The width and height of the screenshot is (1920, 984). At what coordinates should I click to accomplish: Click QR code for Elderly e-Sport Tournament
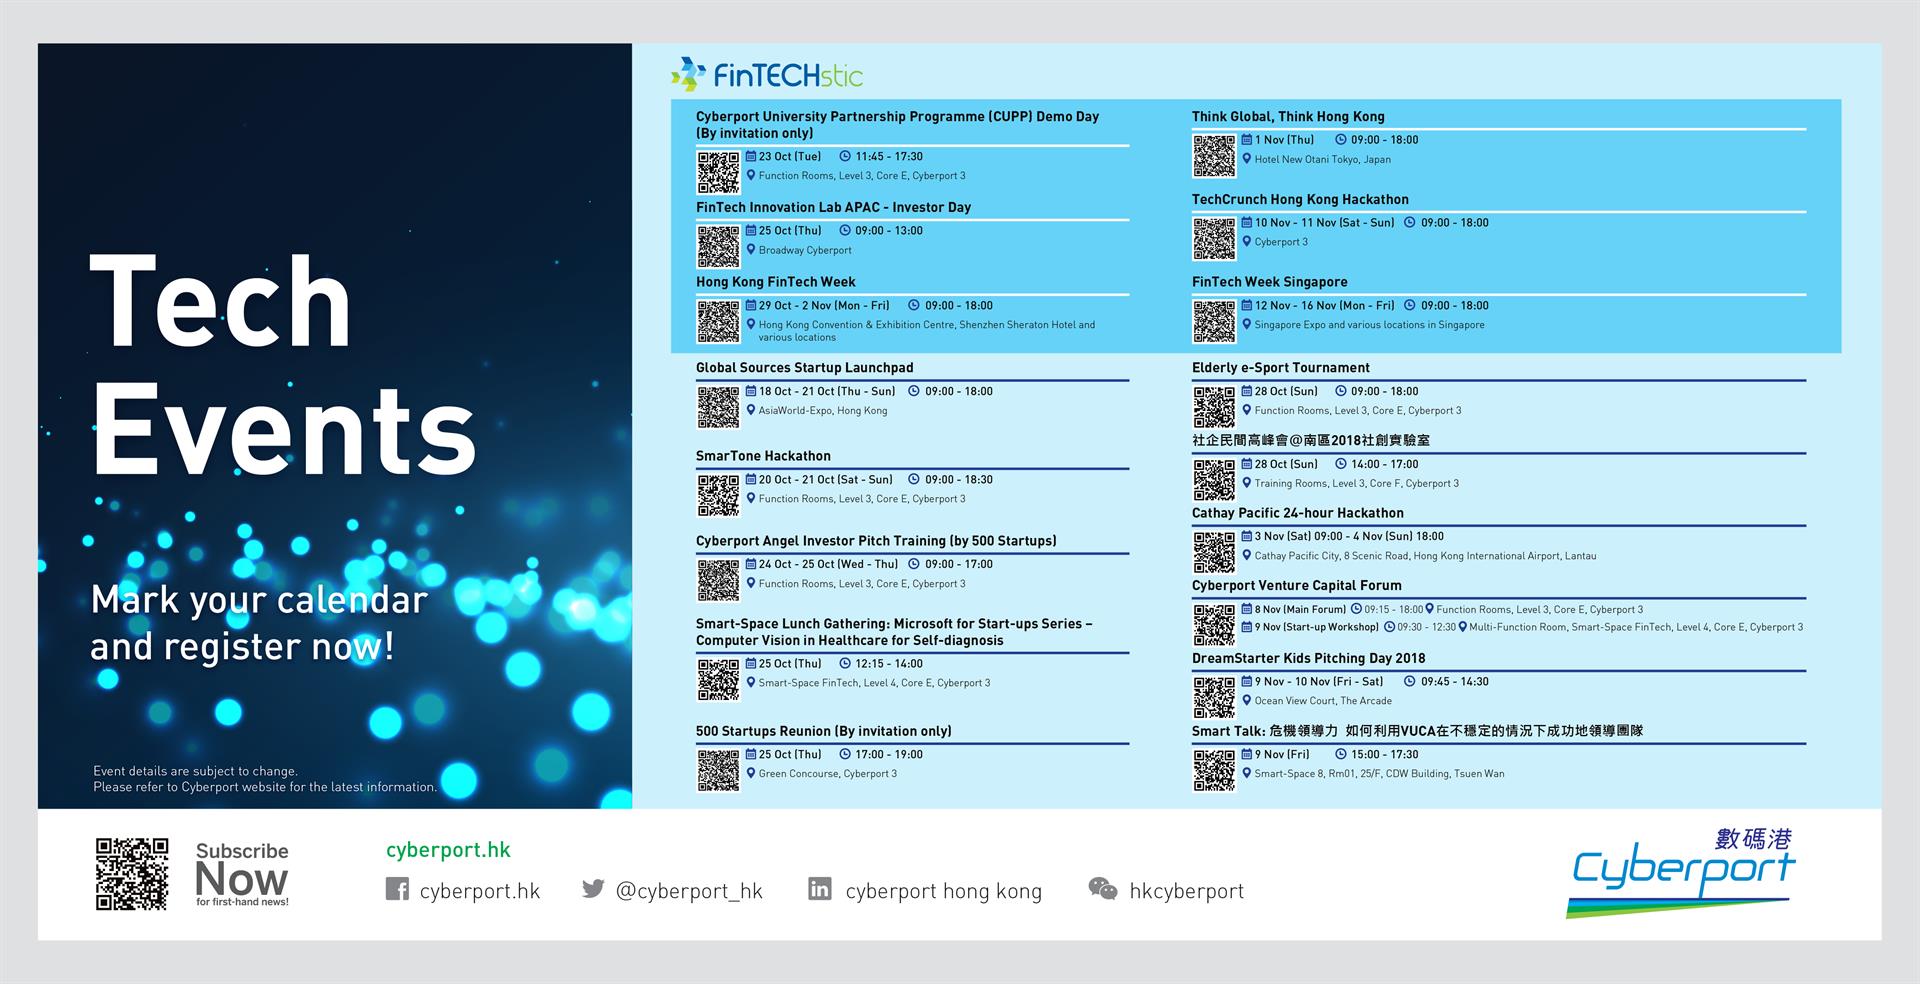[x=1214, y=408]
